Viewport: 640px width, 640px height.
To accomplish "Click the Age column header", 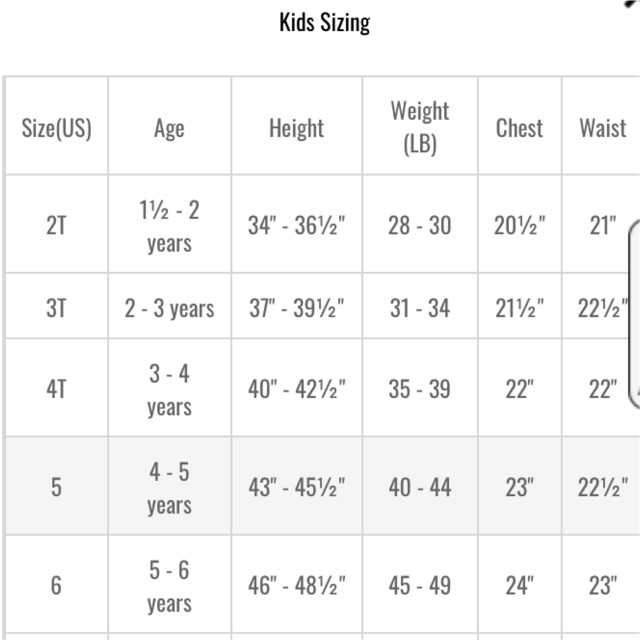I will tap(169, 128).
